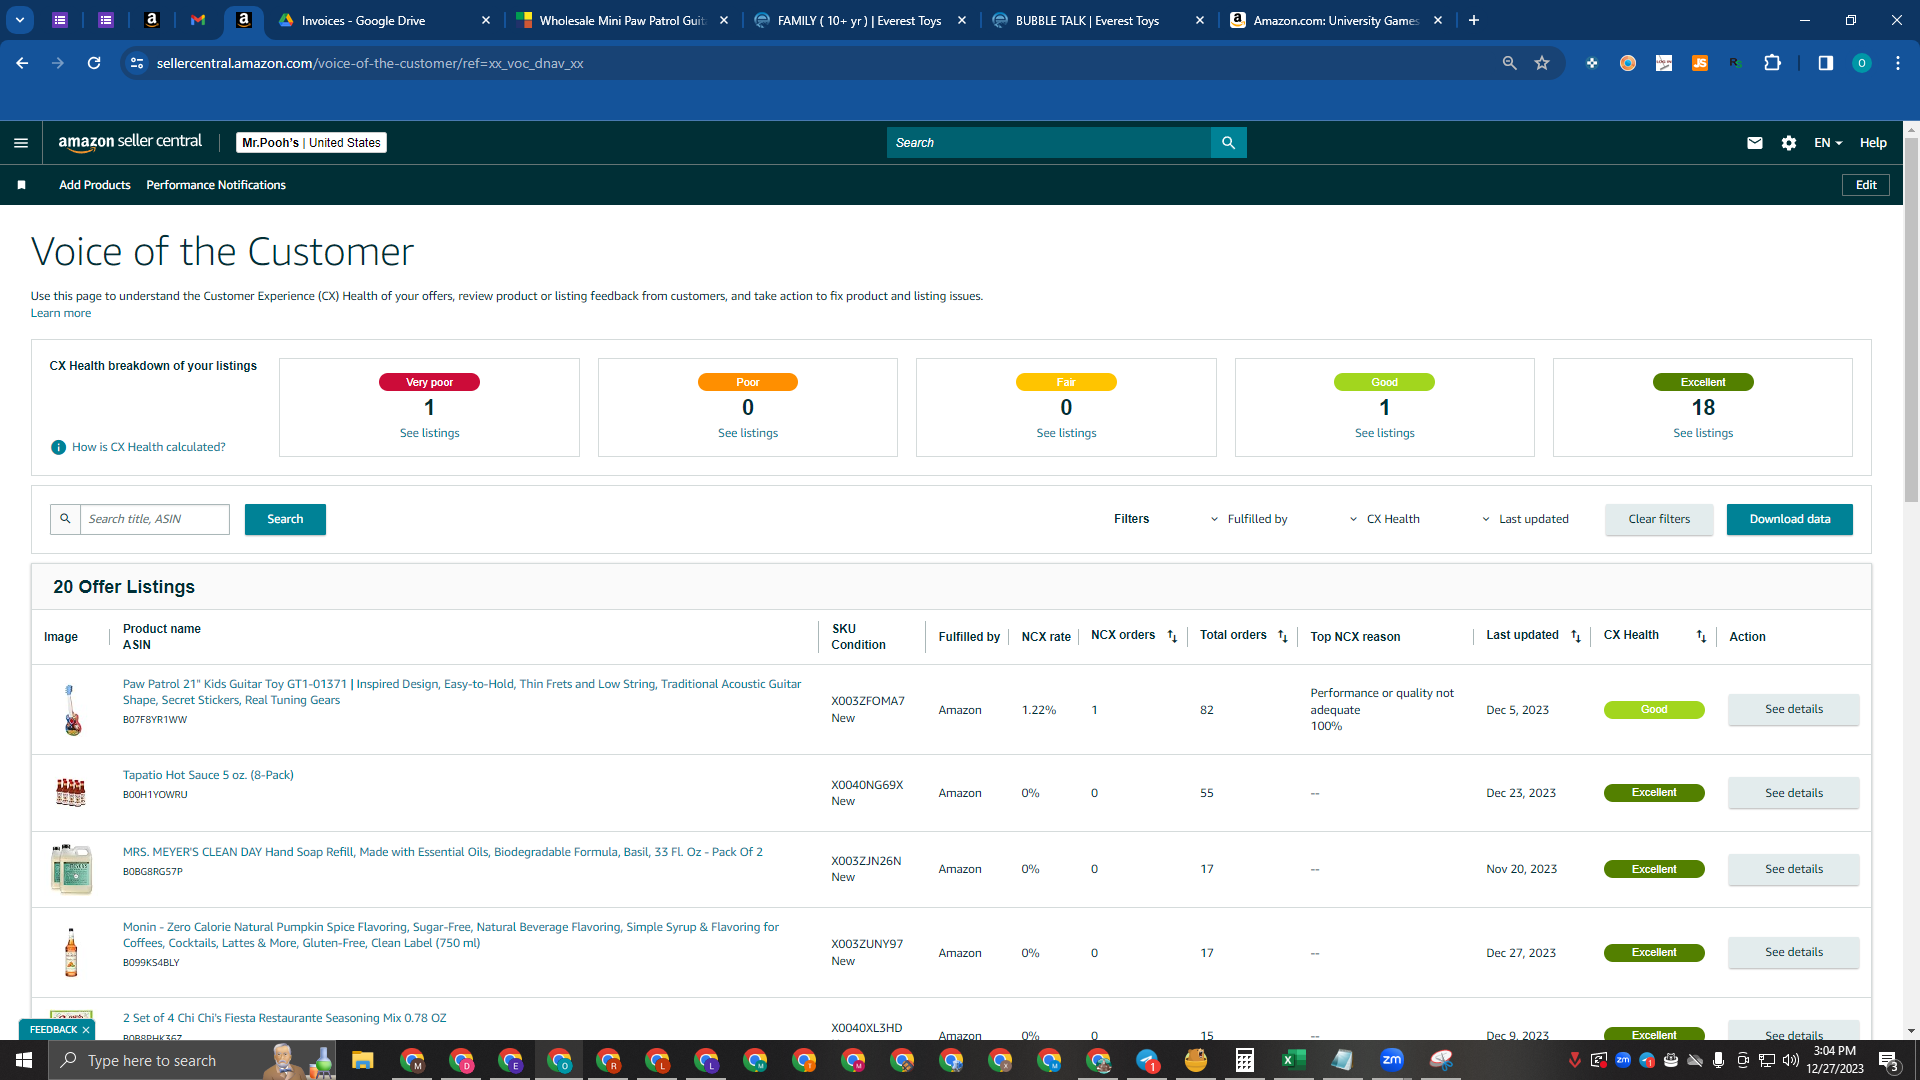This screenshot has width=1920, height=1080.
Task: Open How is CX Health calculated link
Action: 148,447
